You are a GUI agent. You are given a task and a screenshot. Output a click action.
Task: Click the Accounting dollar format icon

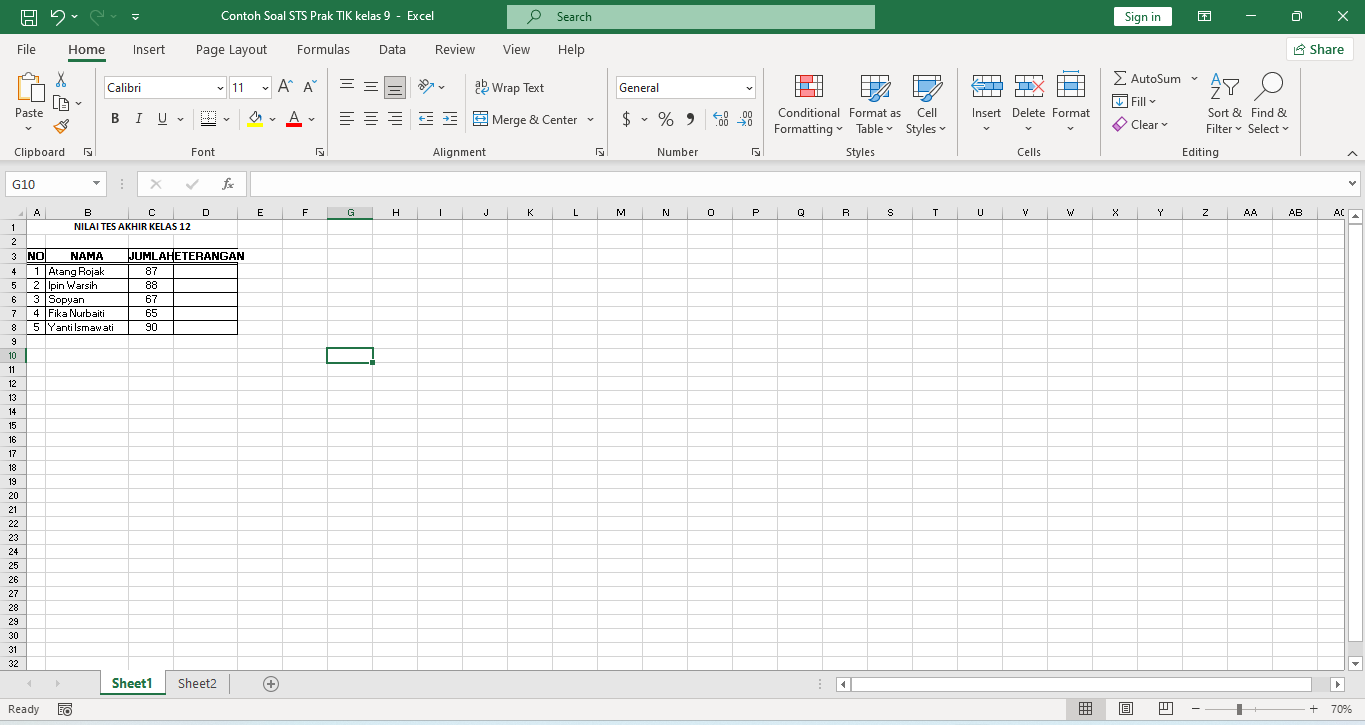[x=627, y=119]
